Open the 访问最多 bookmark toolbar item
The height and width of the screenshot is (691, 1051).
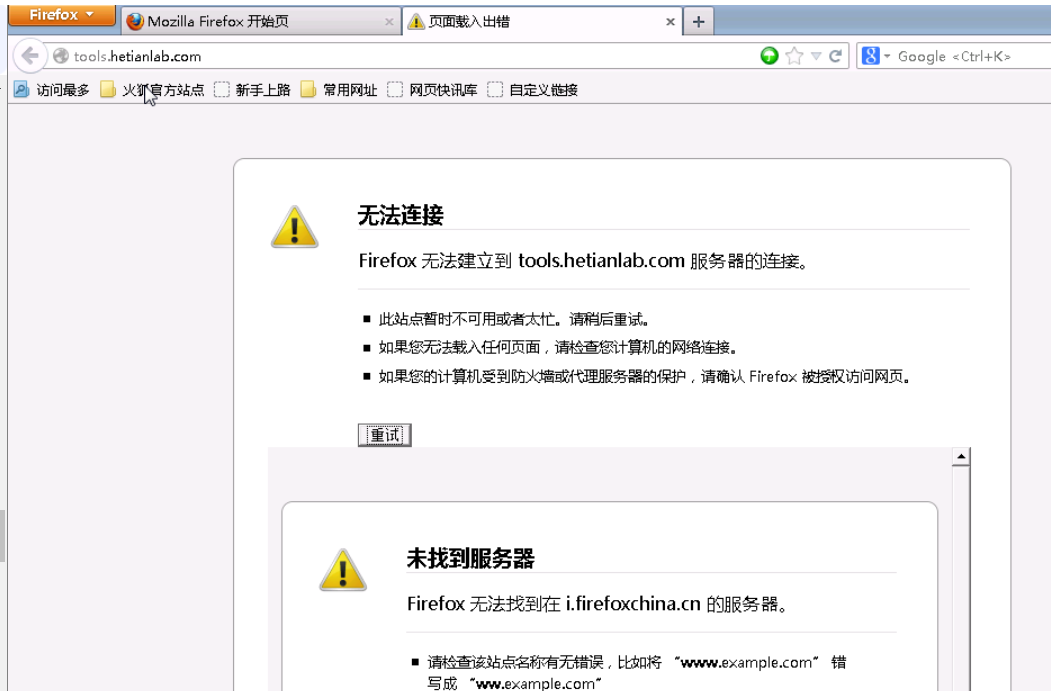[52, 90]
